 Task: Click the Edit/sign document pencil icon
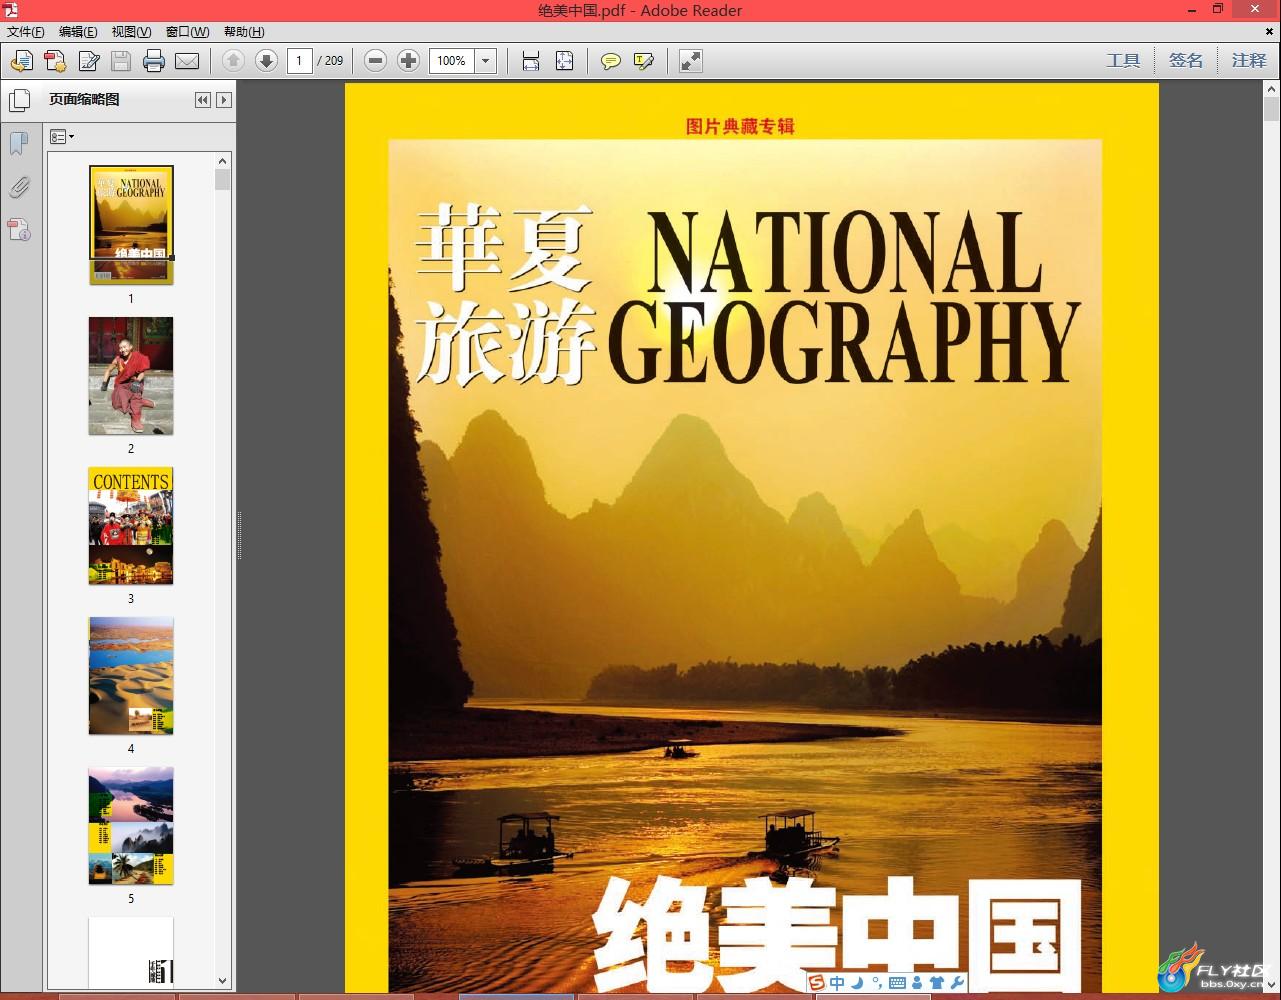pyautogui.click(x=89, y=61)
